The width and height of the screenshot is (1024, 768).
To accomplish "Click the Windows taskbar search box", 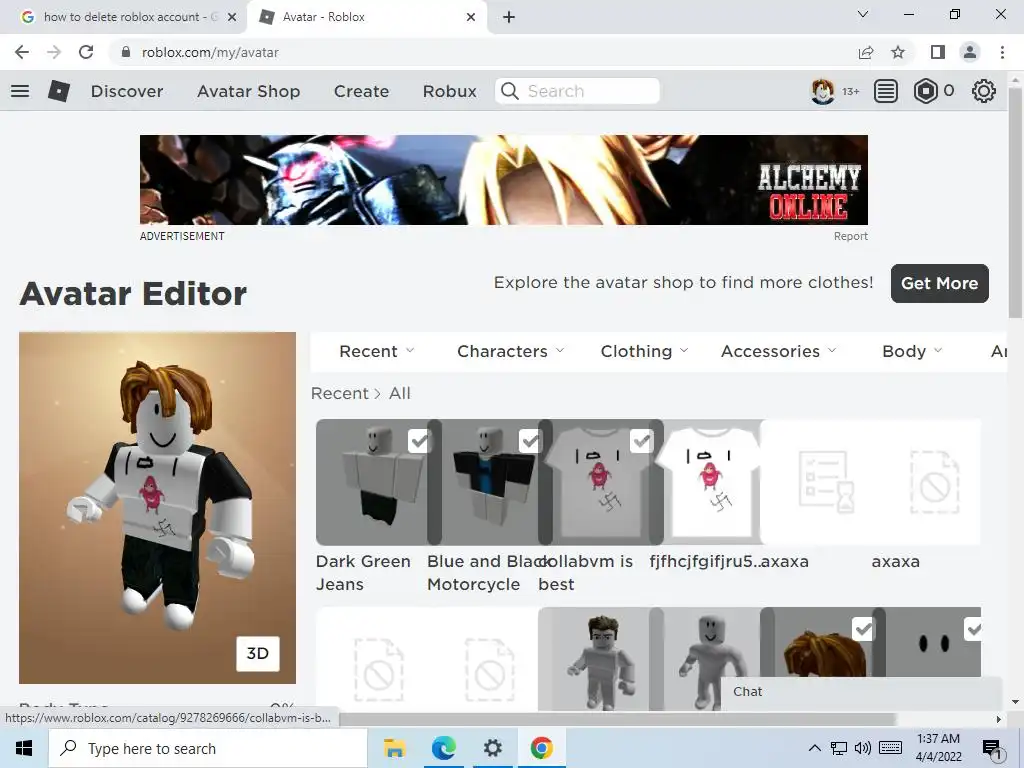I will (x=208, y=748).
